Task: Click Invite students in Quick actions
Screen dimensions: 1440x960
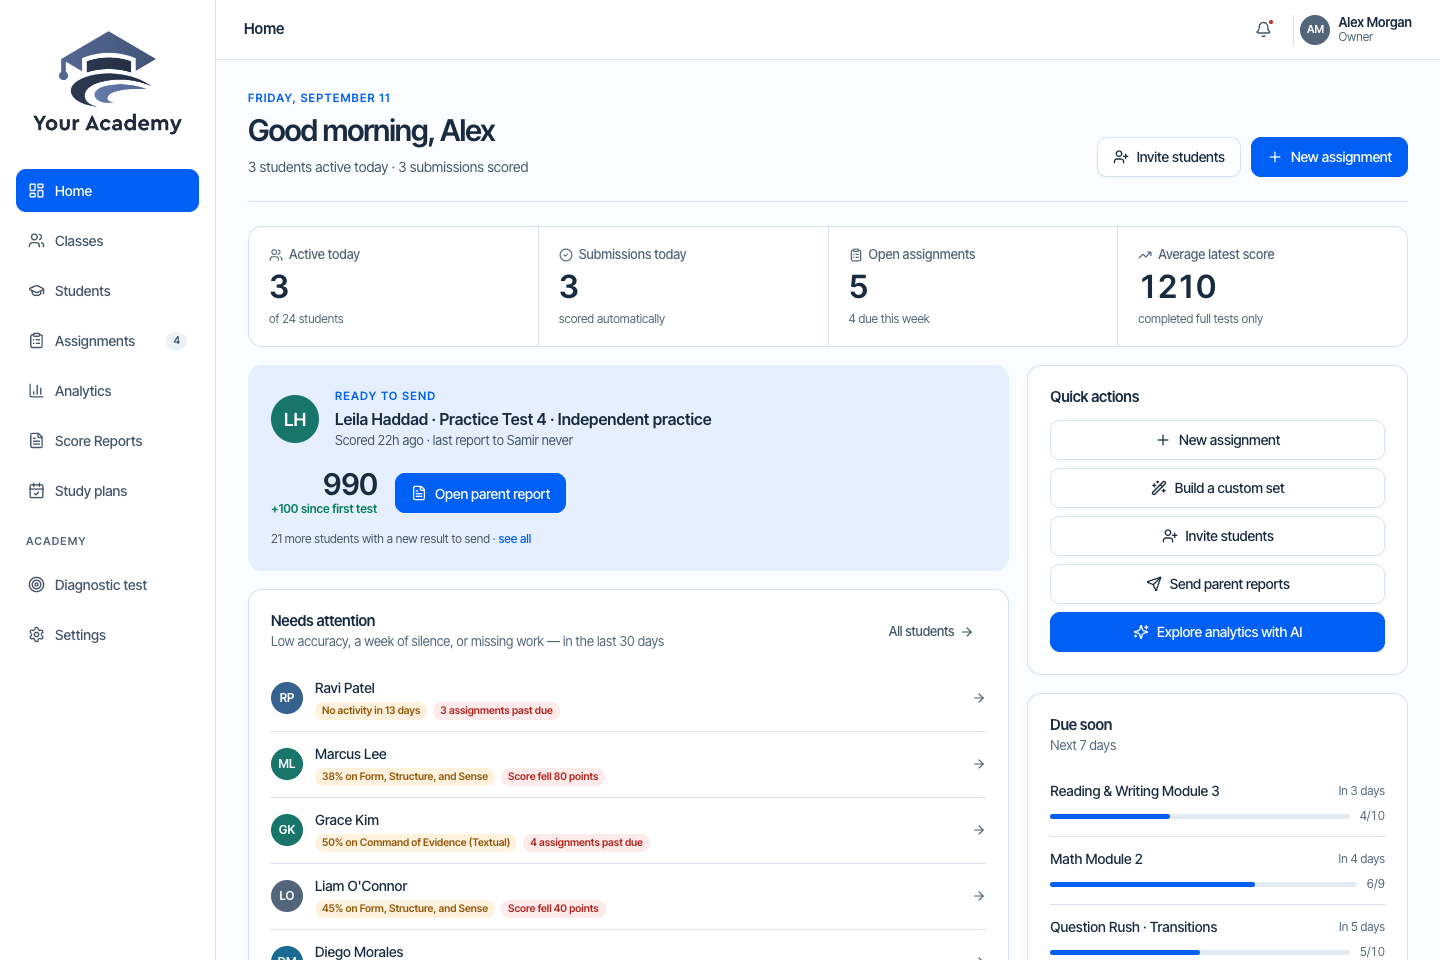Action: (x=1217, y=536)
